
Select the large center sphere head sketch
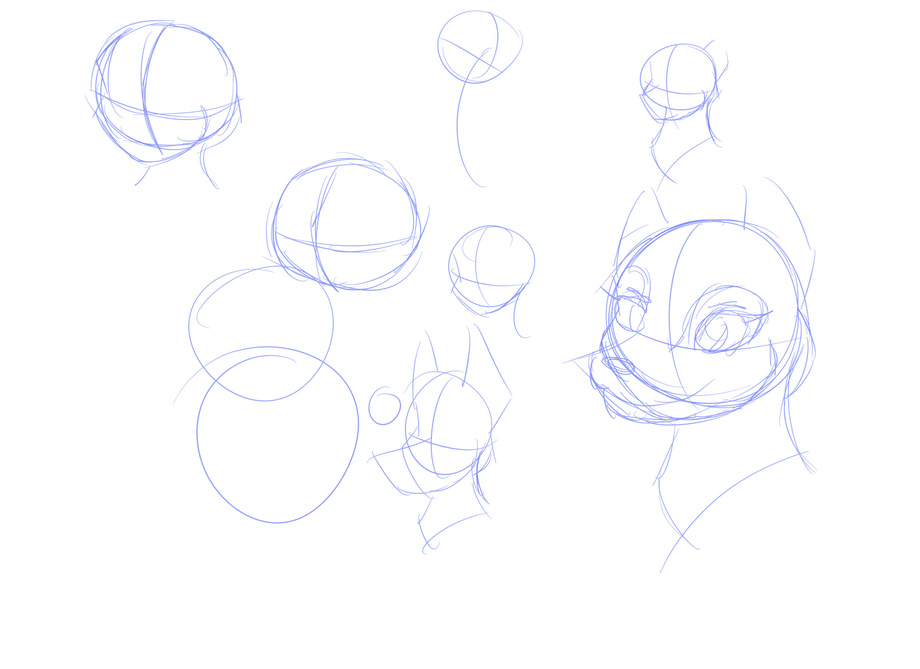pyautogui.click(x=345, y=225)
